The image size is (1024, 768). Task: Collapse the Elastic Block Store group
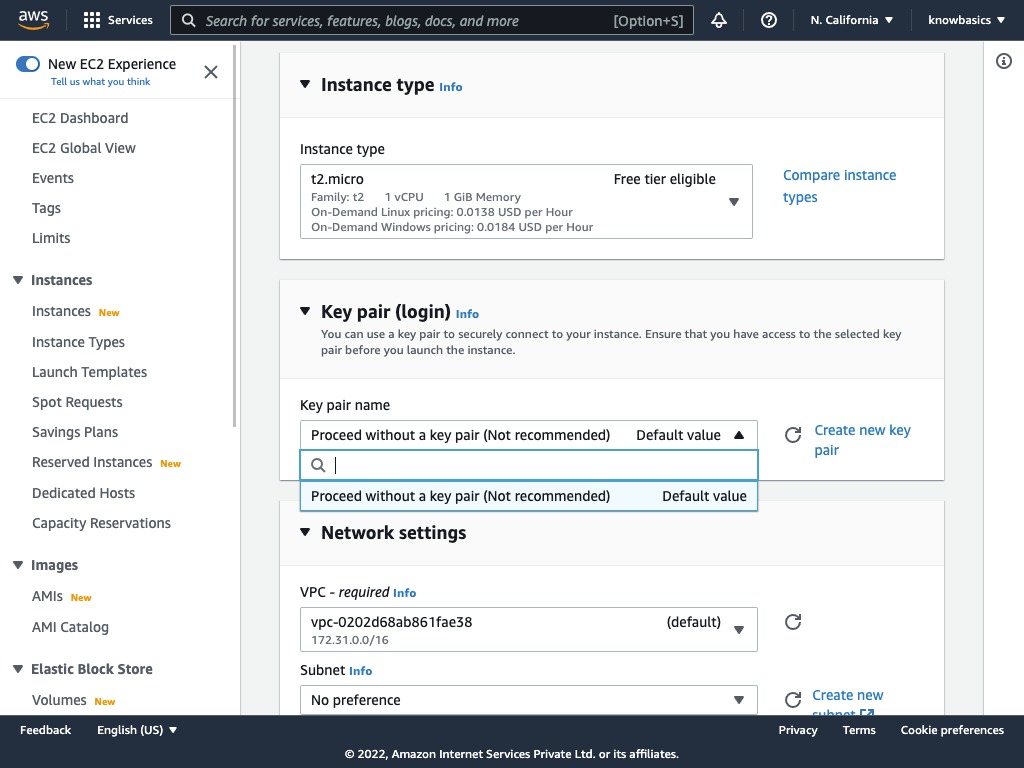point(18,669)
